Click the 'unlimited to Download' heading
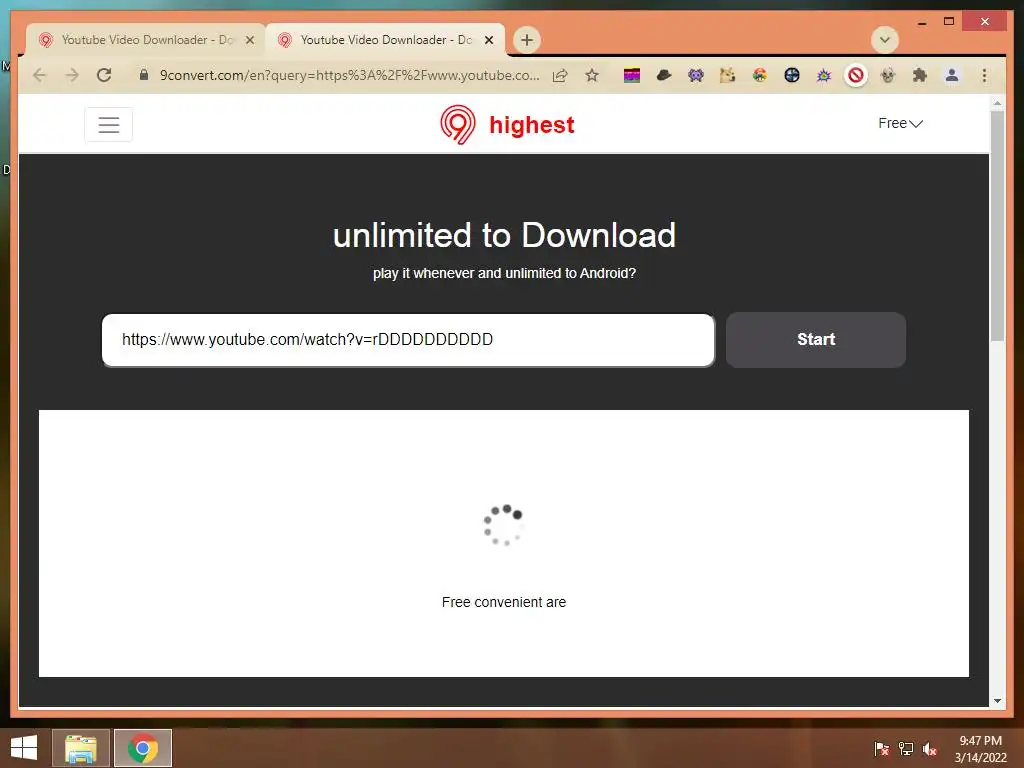This screenshot has height=768, width=1024. coord(504,235)
